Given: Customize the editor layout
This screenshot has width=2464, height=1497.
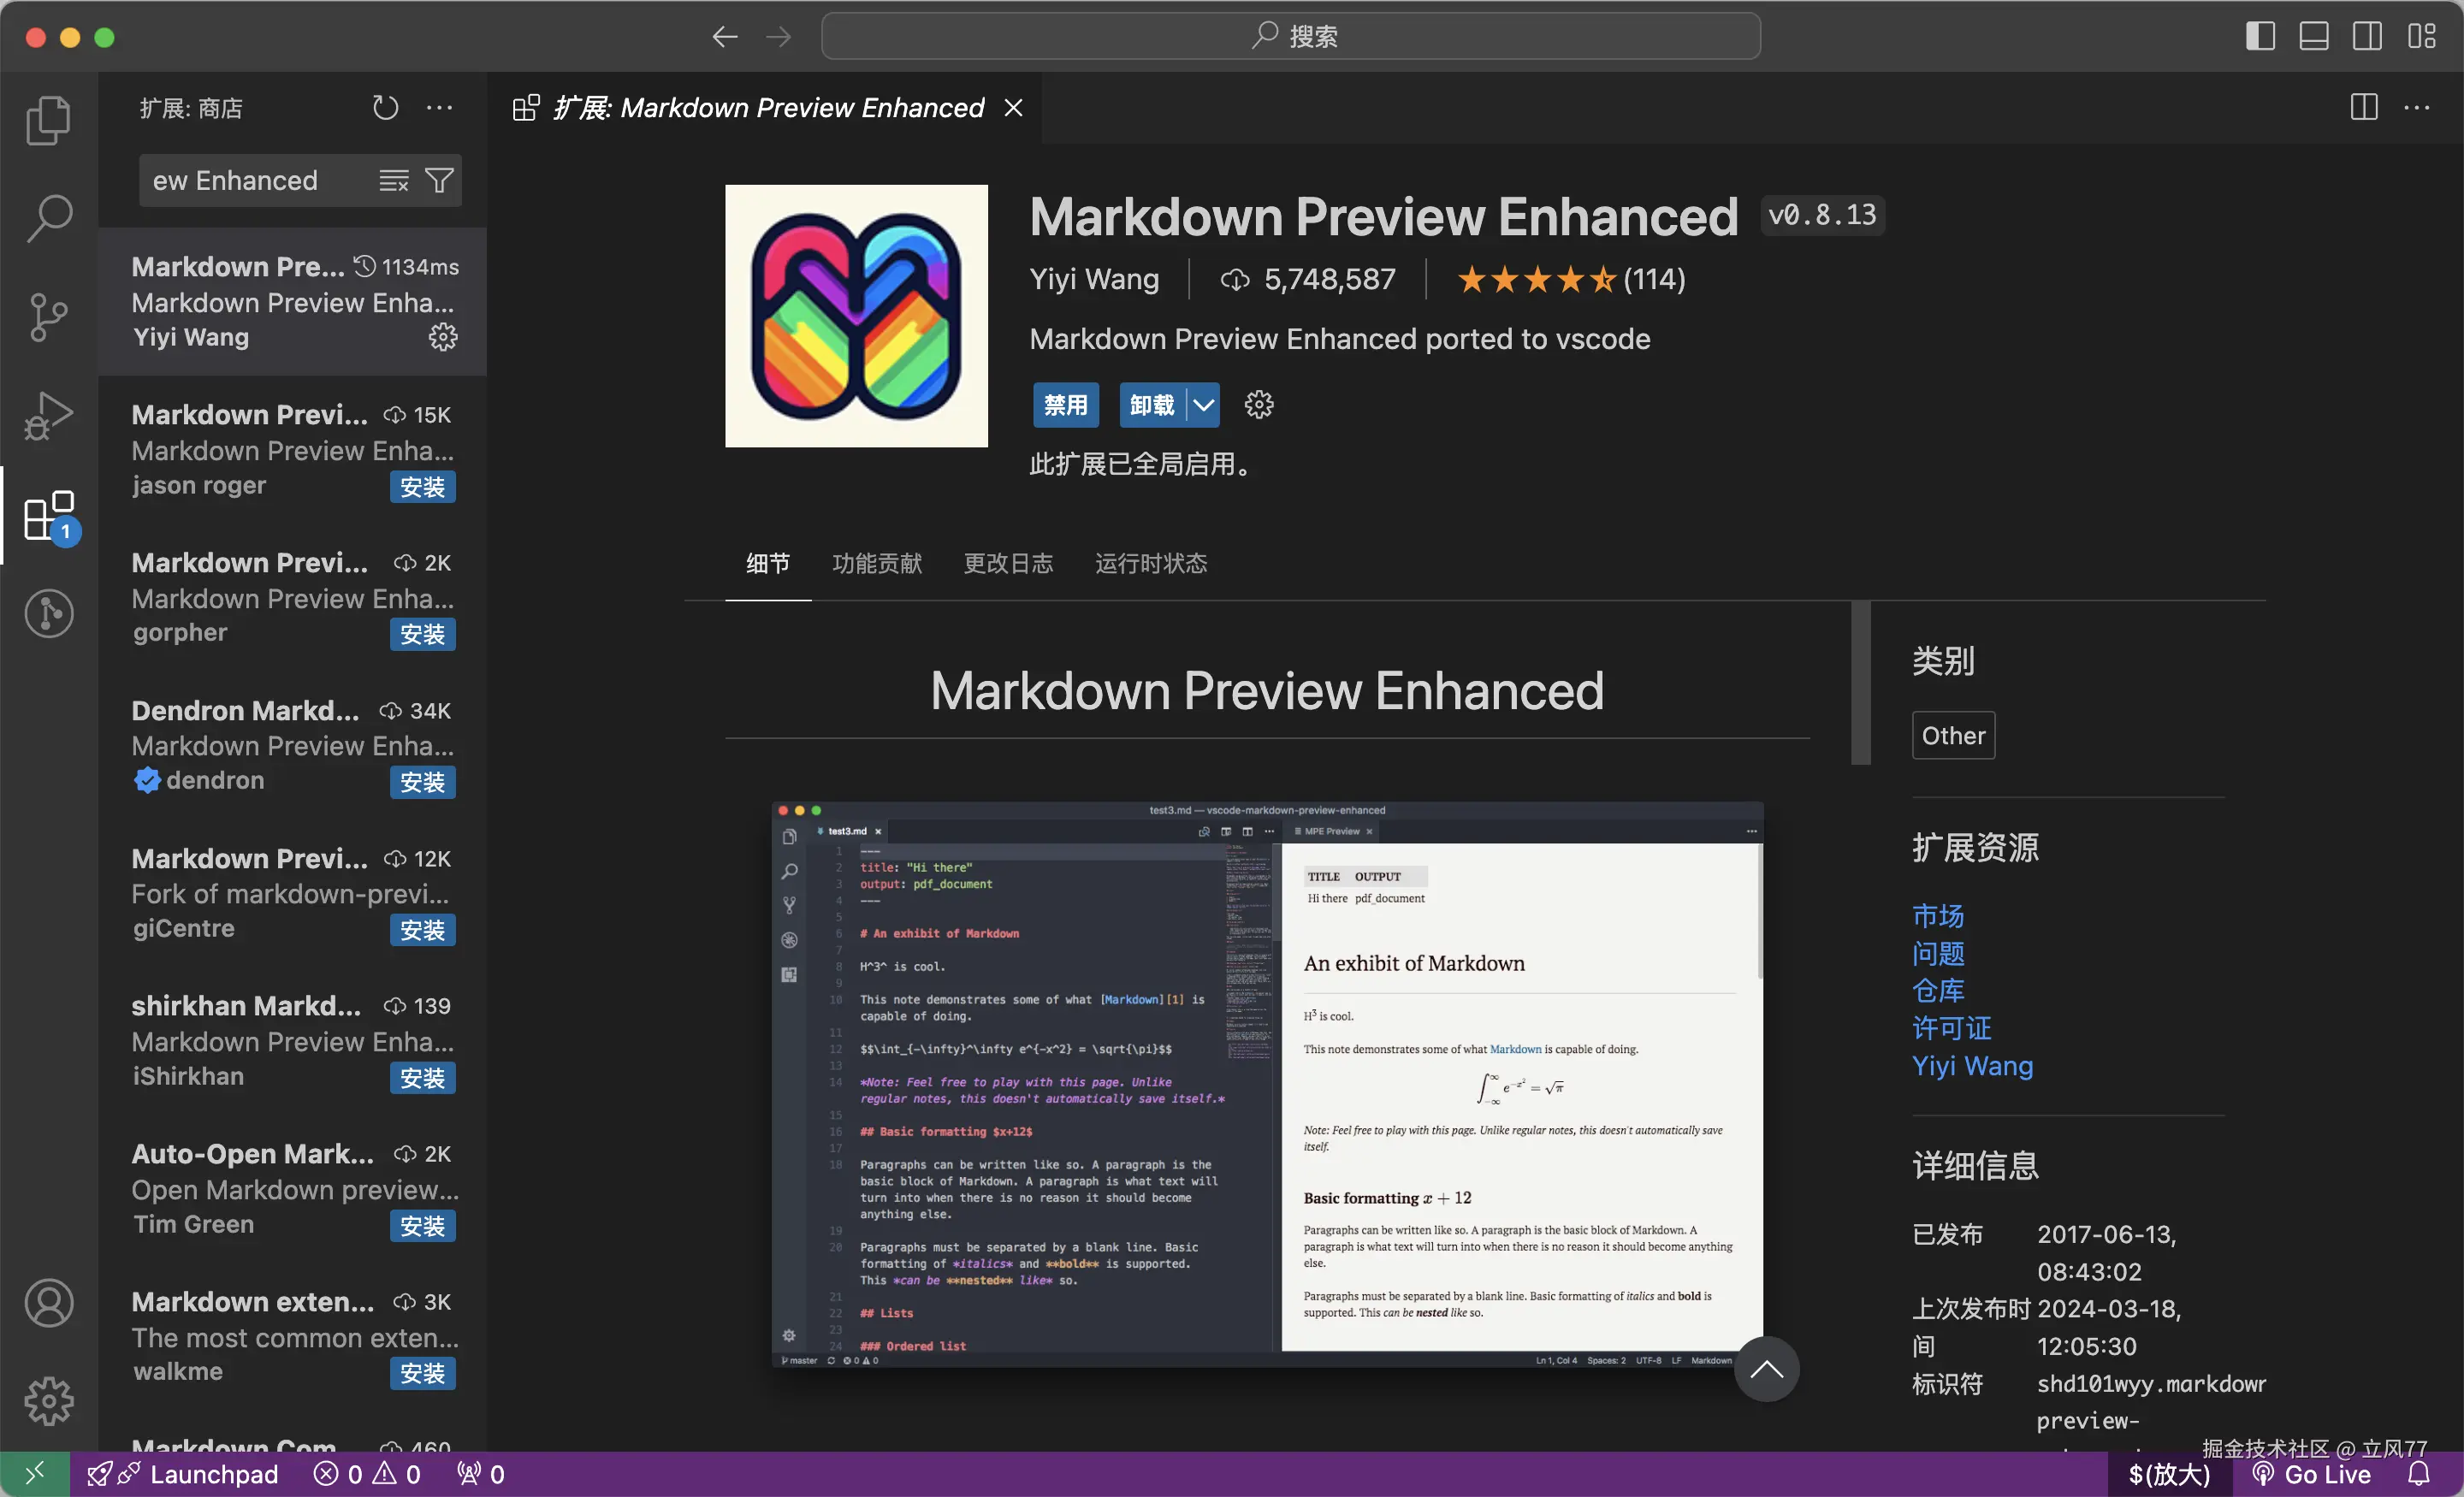Looking at the screenshot, I should click(2421, 36).
